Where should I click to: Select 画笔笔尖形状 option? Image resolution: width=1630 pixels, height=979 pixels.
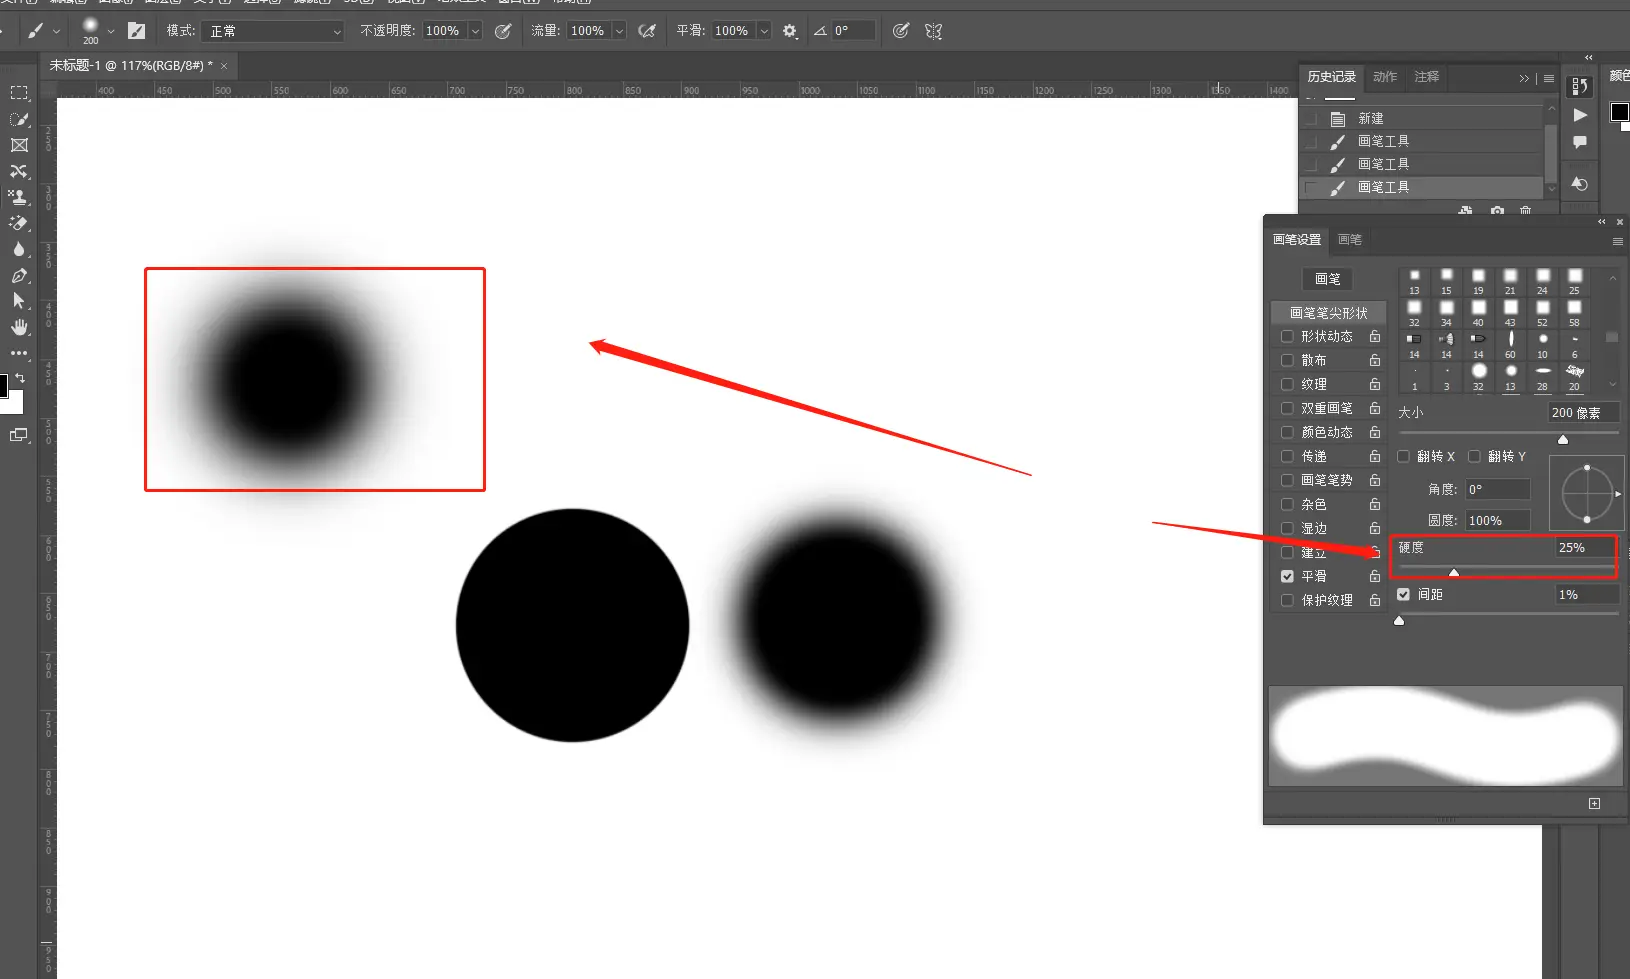(x=1328, y=313)
